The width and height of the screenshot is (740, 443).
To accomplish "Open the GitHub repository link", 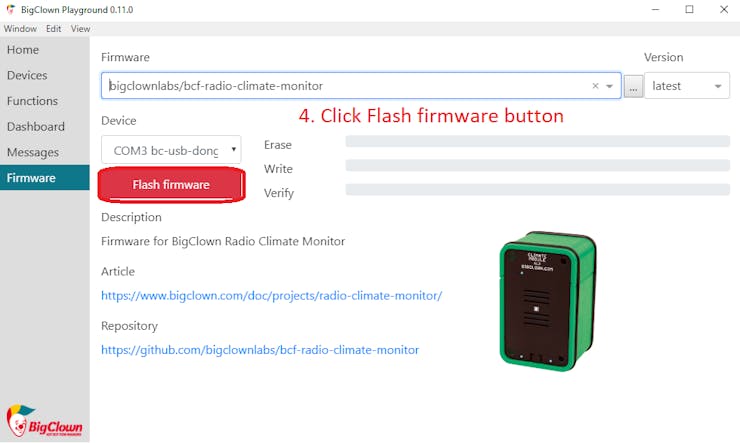I will [x=260, y=350].
